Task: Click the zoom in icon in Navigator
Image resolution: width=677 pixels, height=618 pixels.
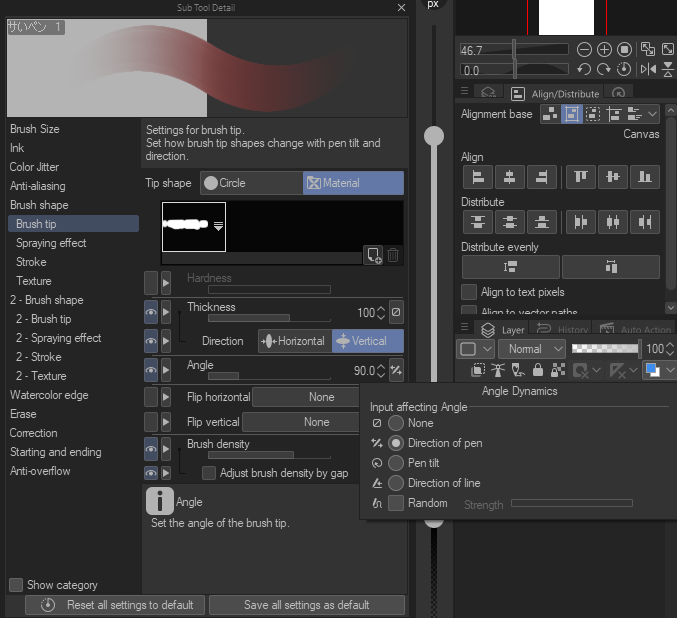Action: (604, 50)
